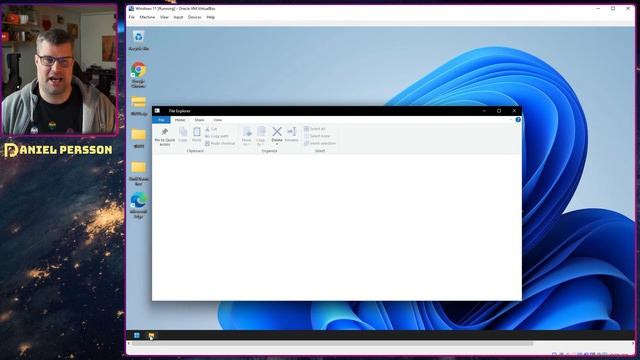Open VirtualBox View menu
The height and width of the screenshot is (360, 640).
click(x=164, y=17)
